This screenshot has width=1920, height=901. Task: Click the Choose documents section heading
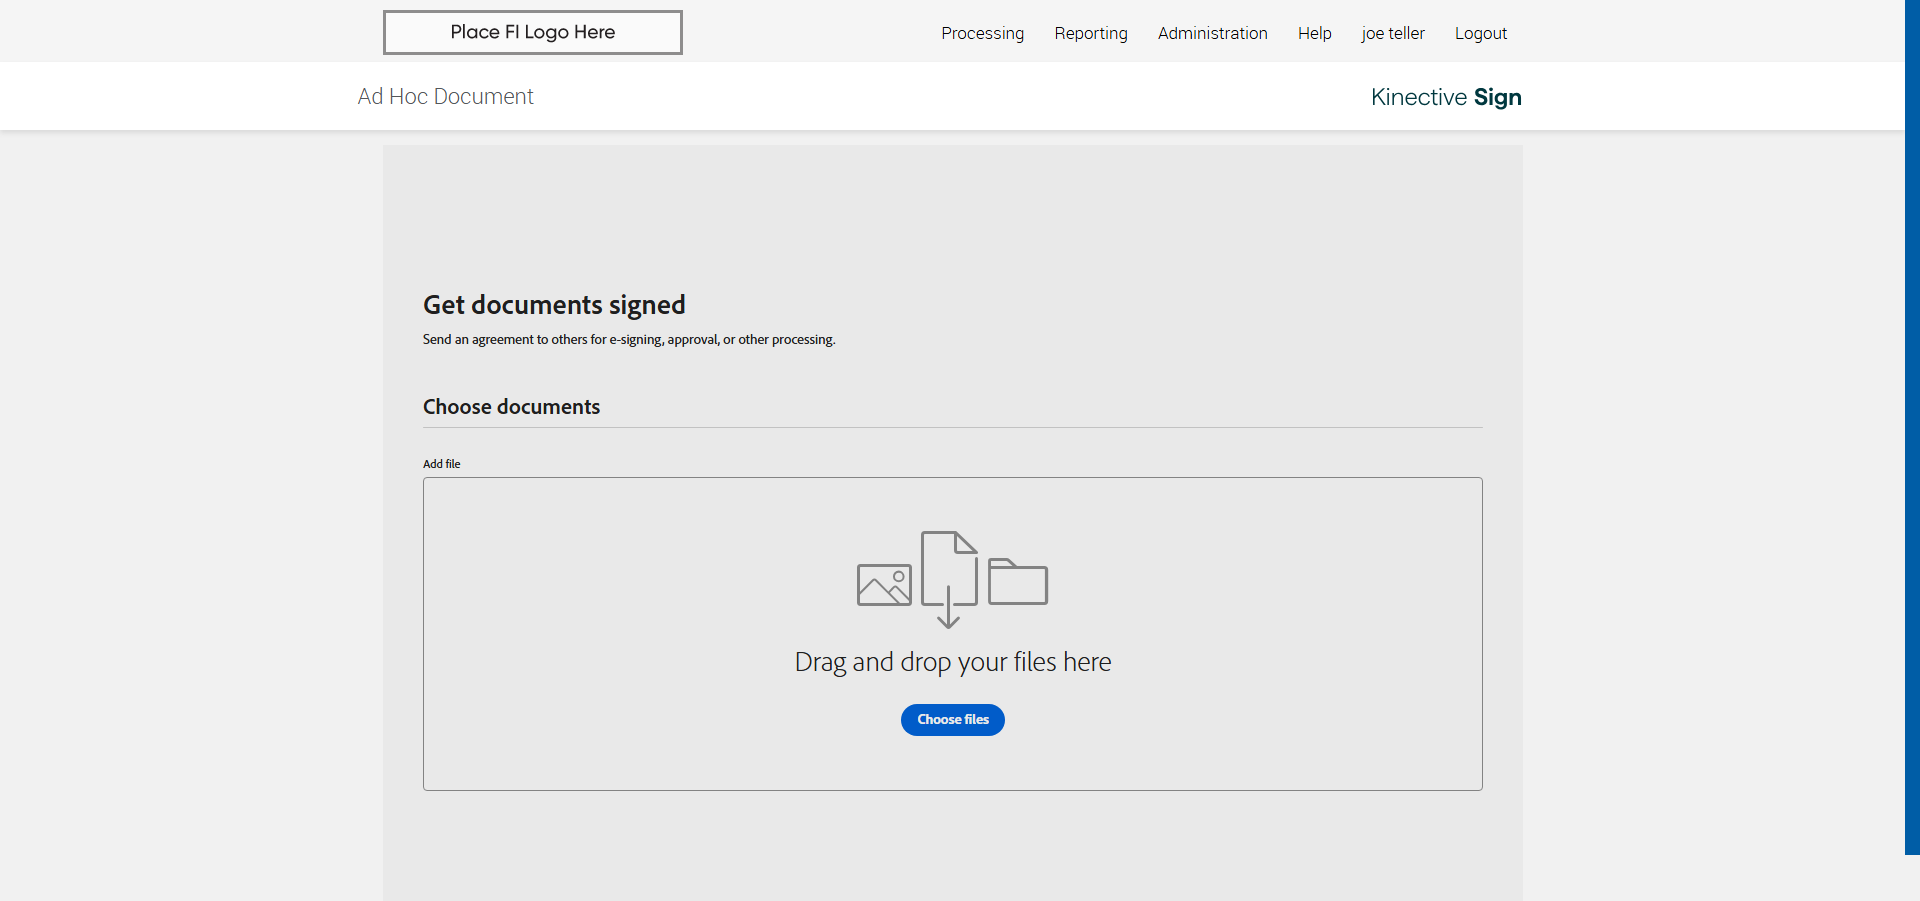[x=511, y=407]
